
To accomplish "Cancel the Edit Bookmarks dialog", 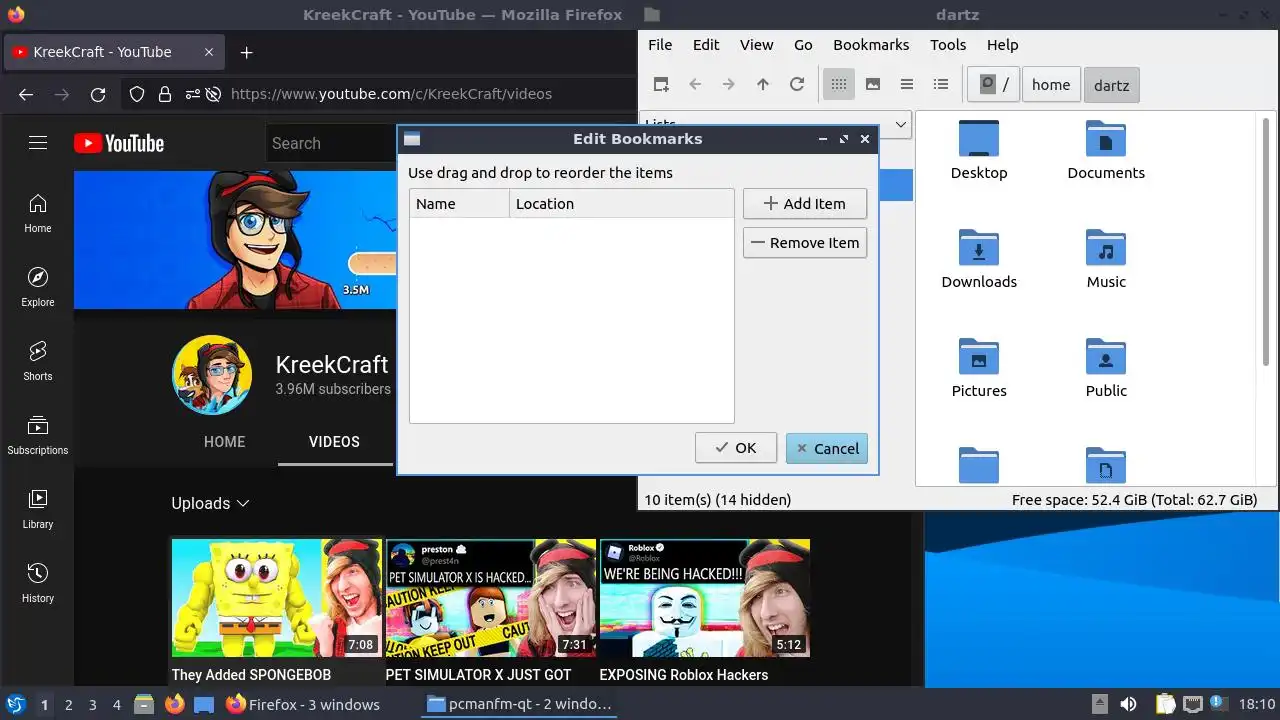I will coord(827,448).
